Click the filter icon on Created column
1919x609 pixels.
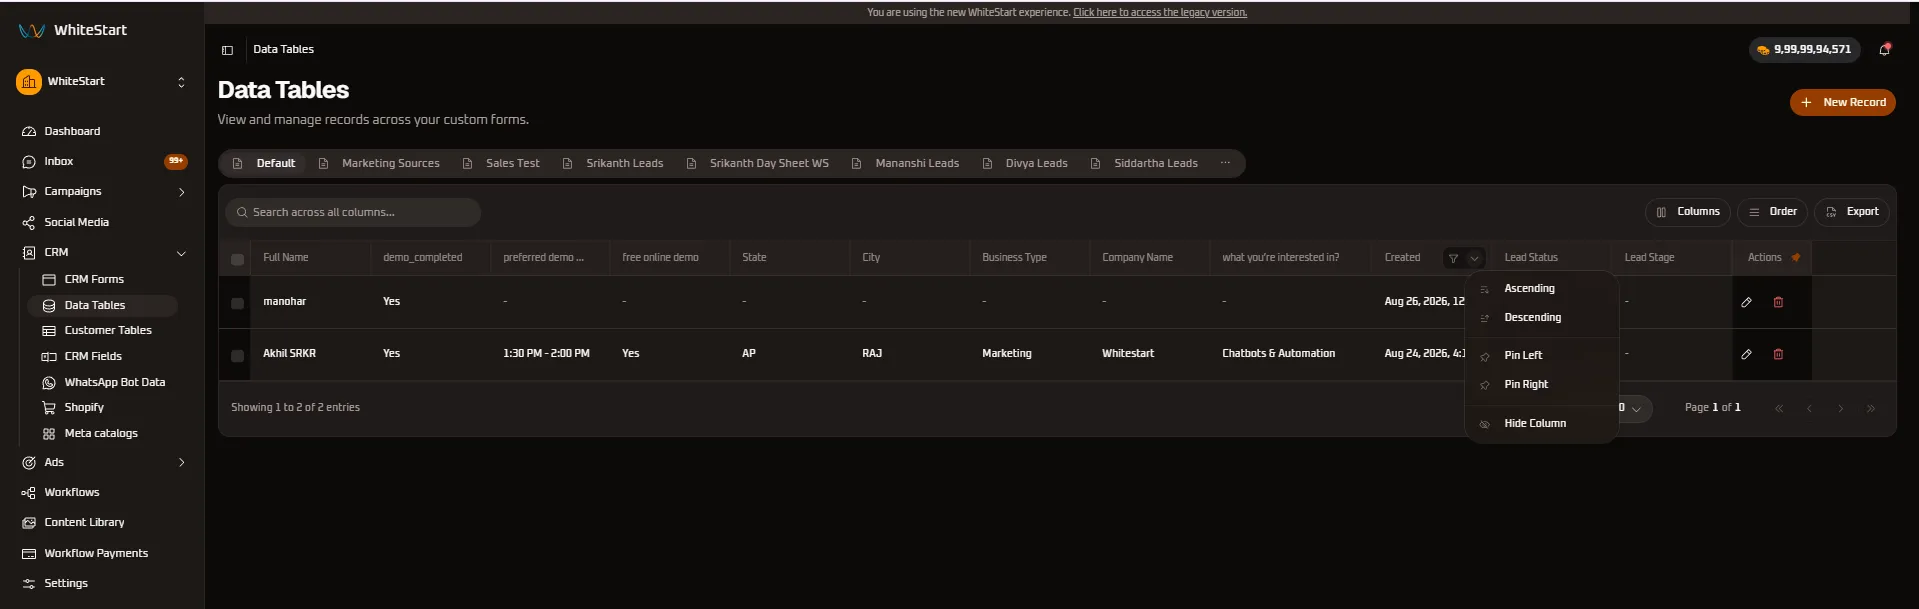point(1453,258)
